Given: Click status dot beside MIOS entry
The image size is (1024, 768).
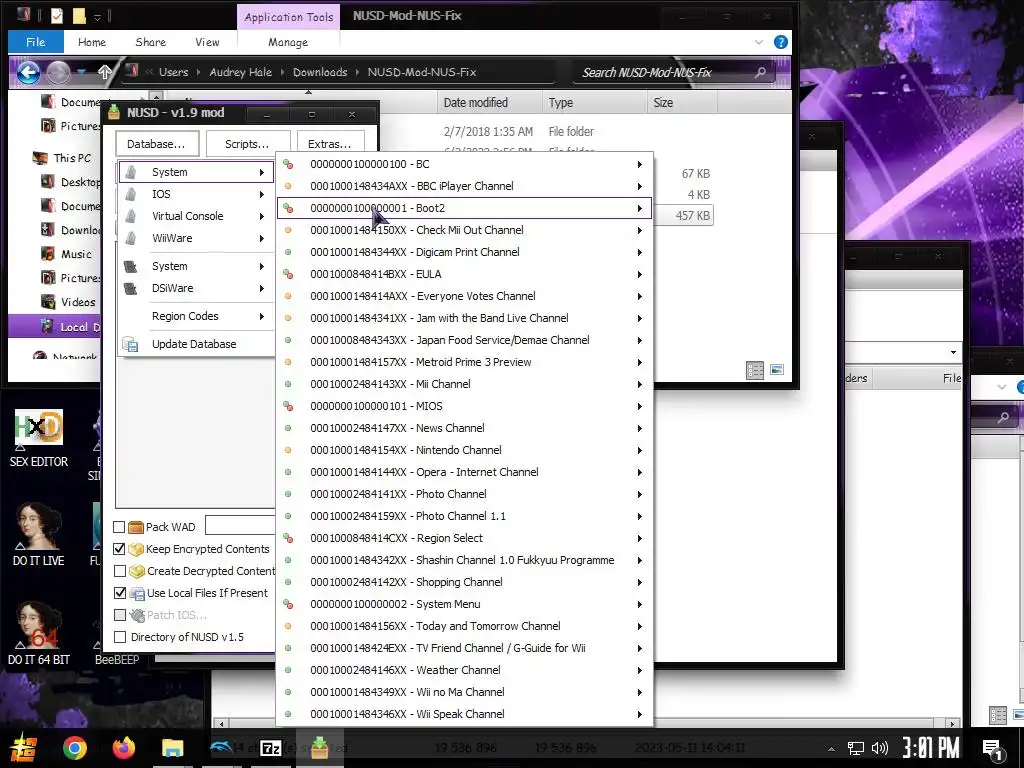Looking at the screenshot, I should [x=287, y=406].
